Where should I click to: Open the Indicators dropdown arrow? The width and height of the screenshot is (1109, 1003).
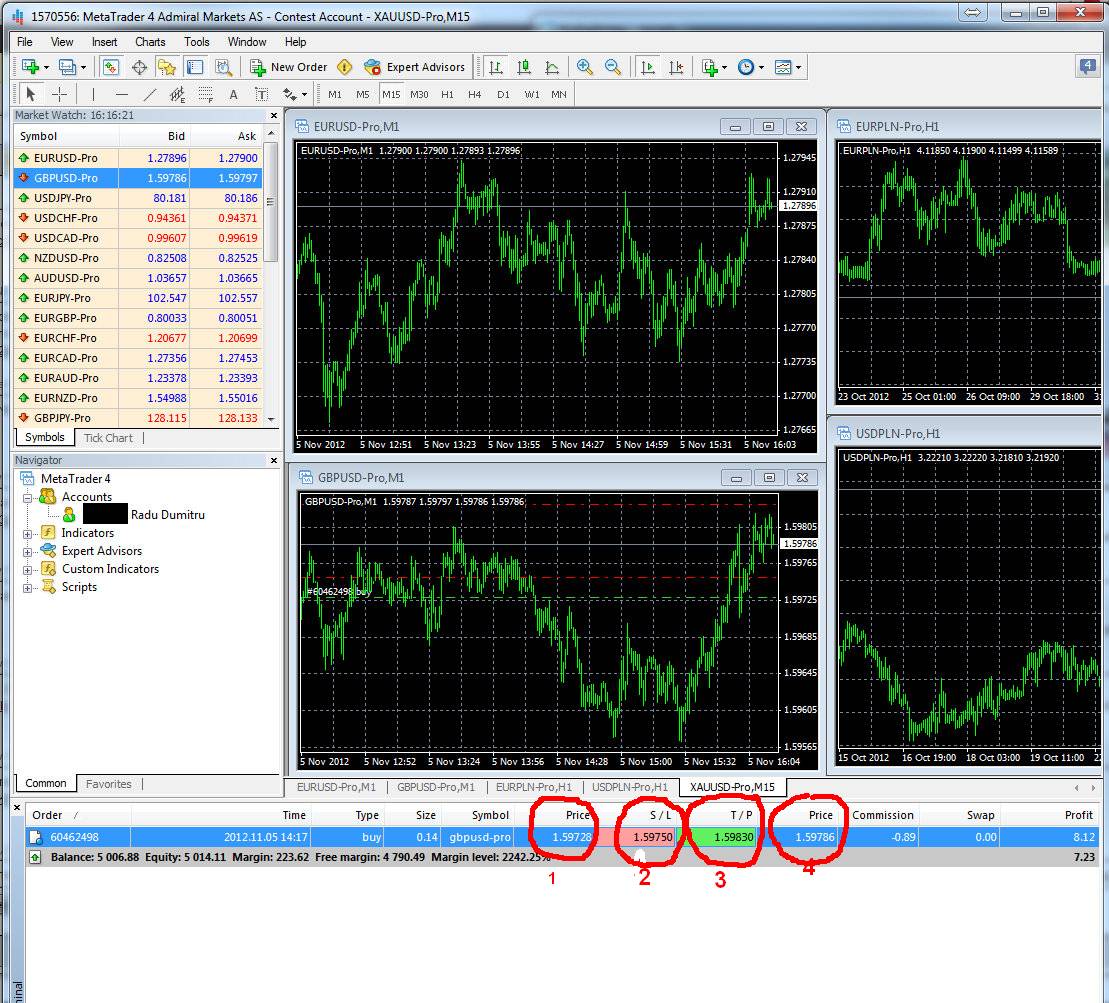click(724, 68)
